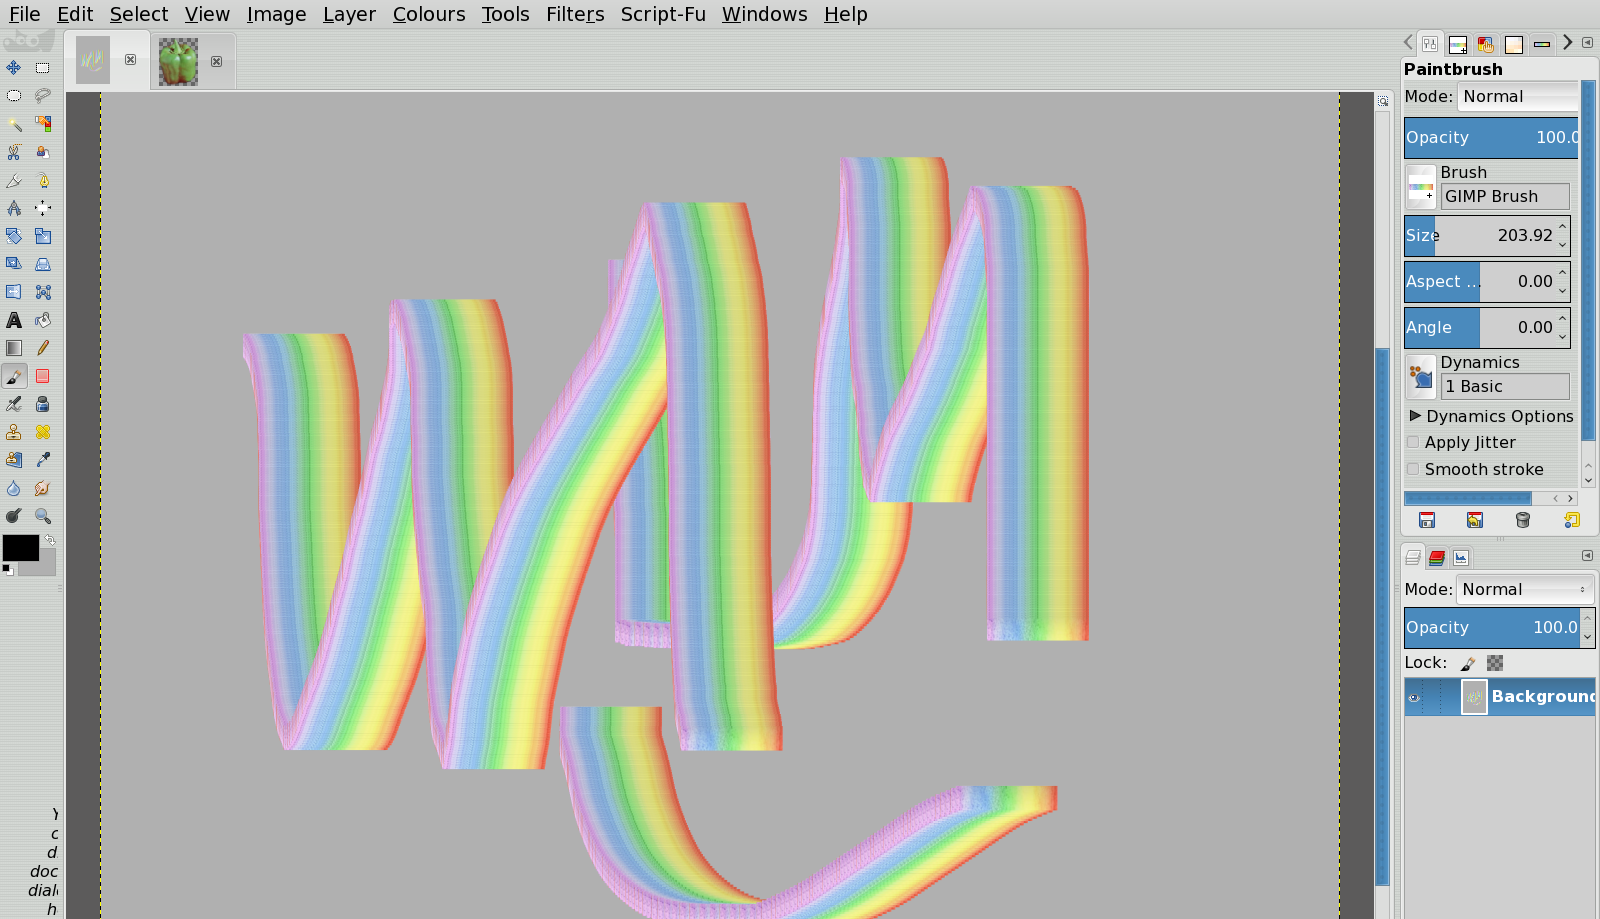Expand the Dynamics Options section
This screenshot has height=919, width=1600.
[x=1415, y=415]
